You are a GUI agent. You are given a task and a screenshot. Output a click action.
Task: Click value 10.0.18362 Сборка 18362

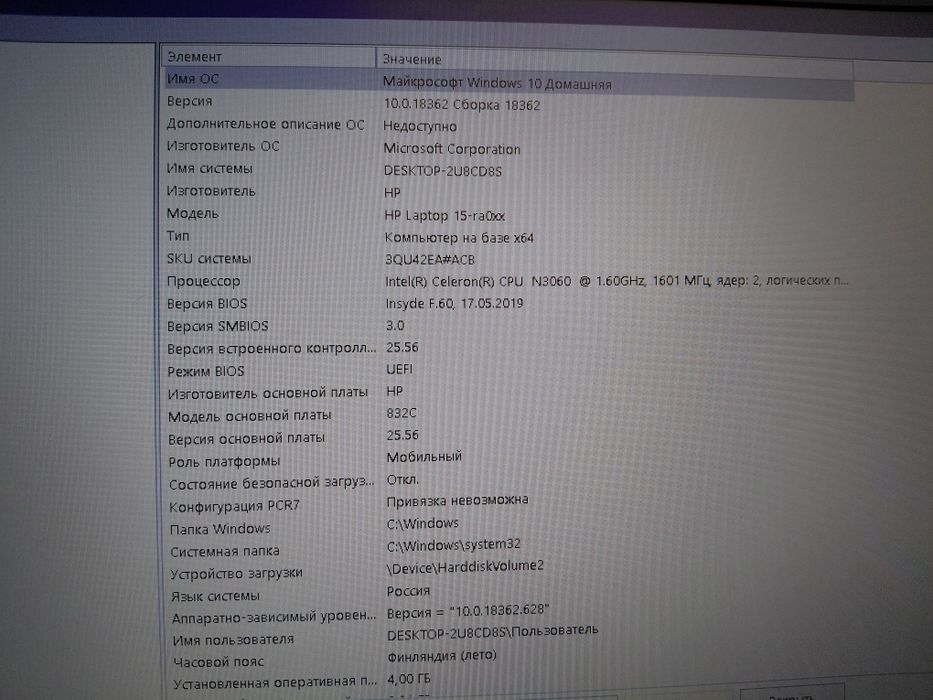click(462, 105)
